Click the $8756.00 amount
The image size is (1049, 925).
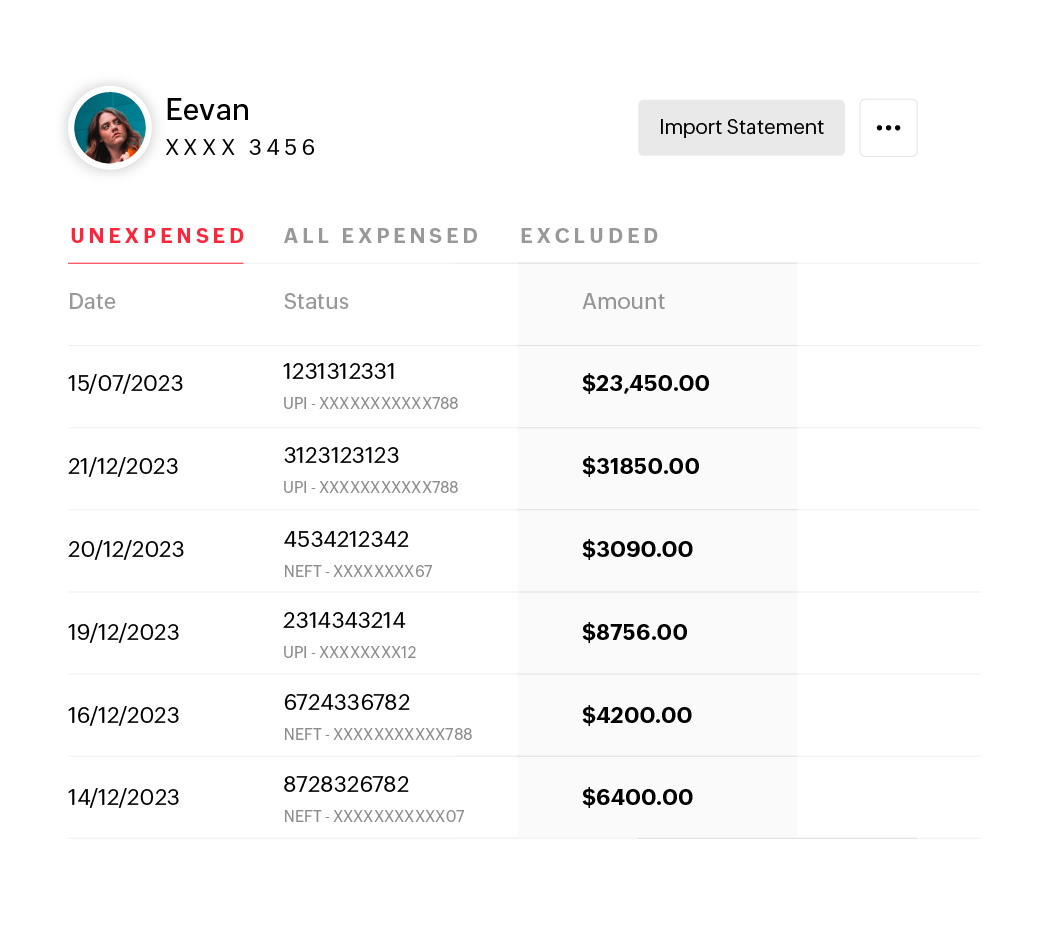[x=634, y=632]
